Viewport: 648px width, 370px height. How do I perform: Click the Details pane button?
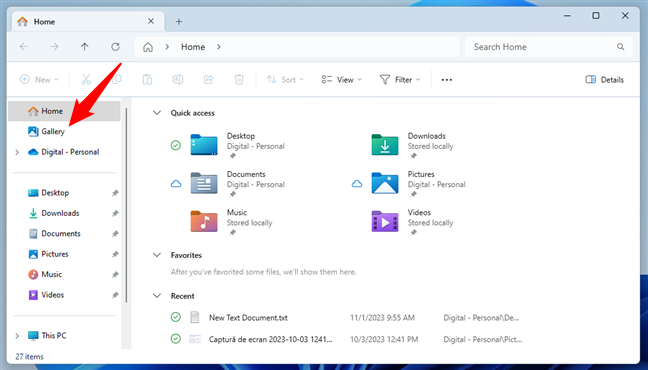(x=605, y=80)
